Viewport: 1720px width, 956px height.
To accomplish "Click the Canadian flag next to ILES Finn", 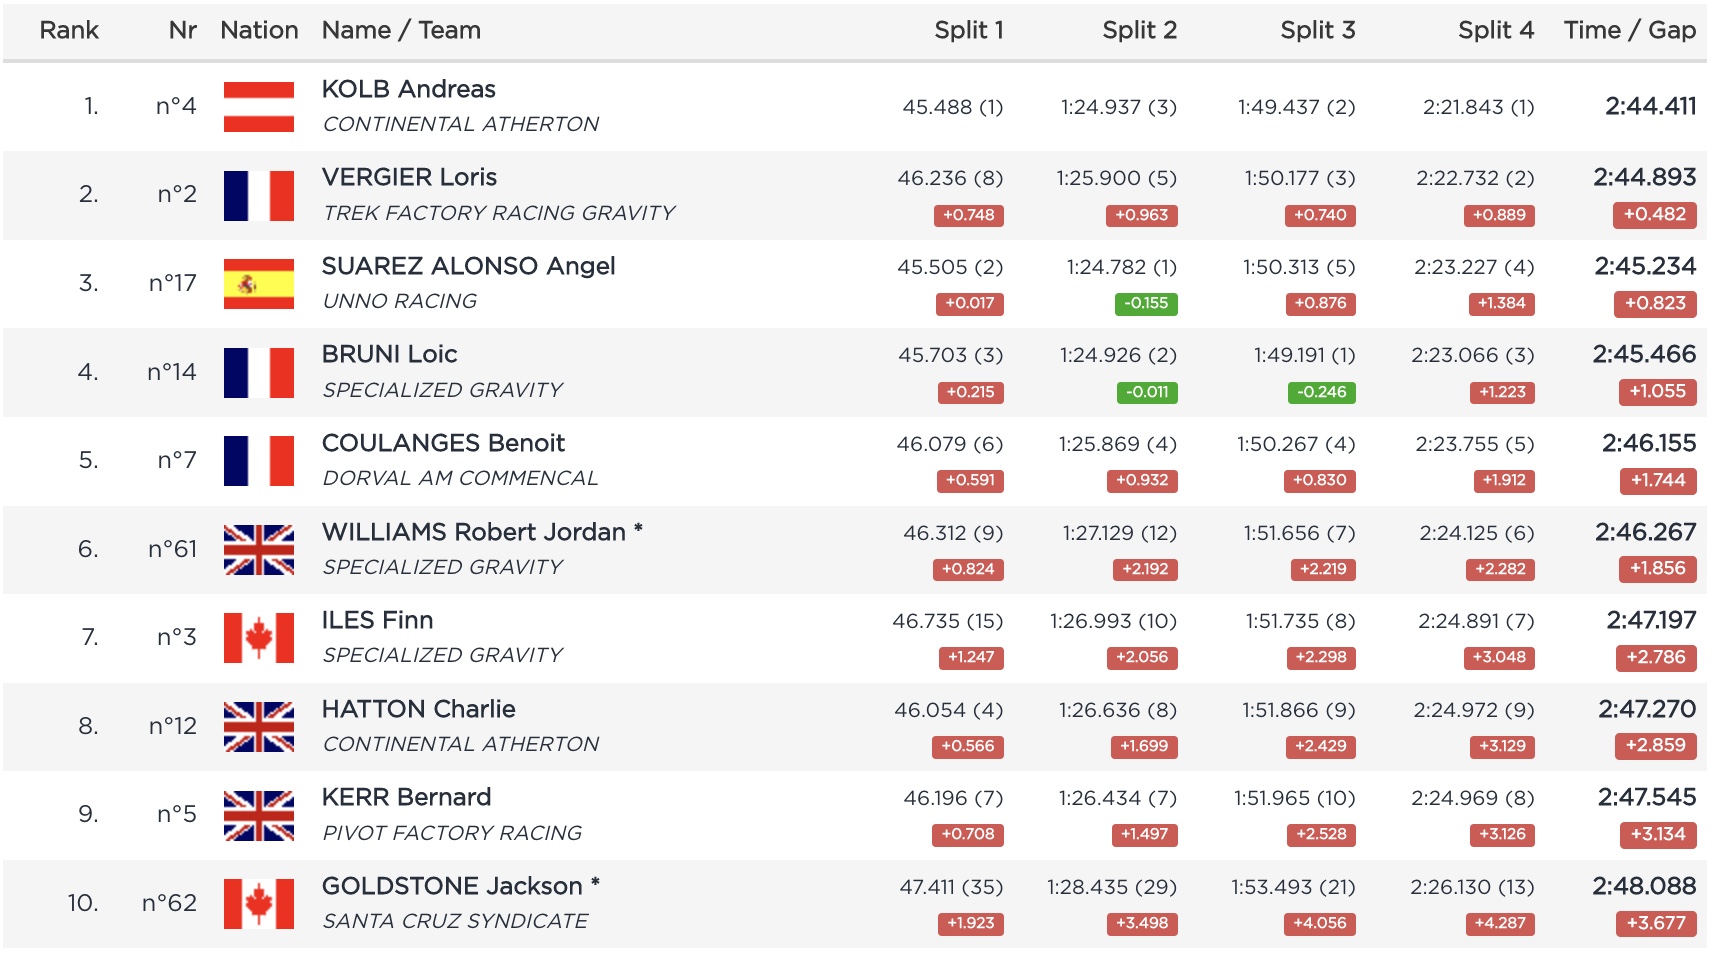I will (x=258, y=638).
